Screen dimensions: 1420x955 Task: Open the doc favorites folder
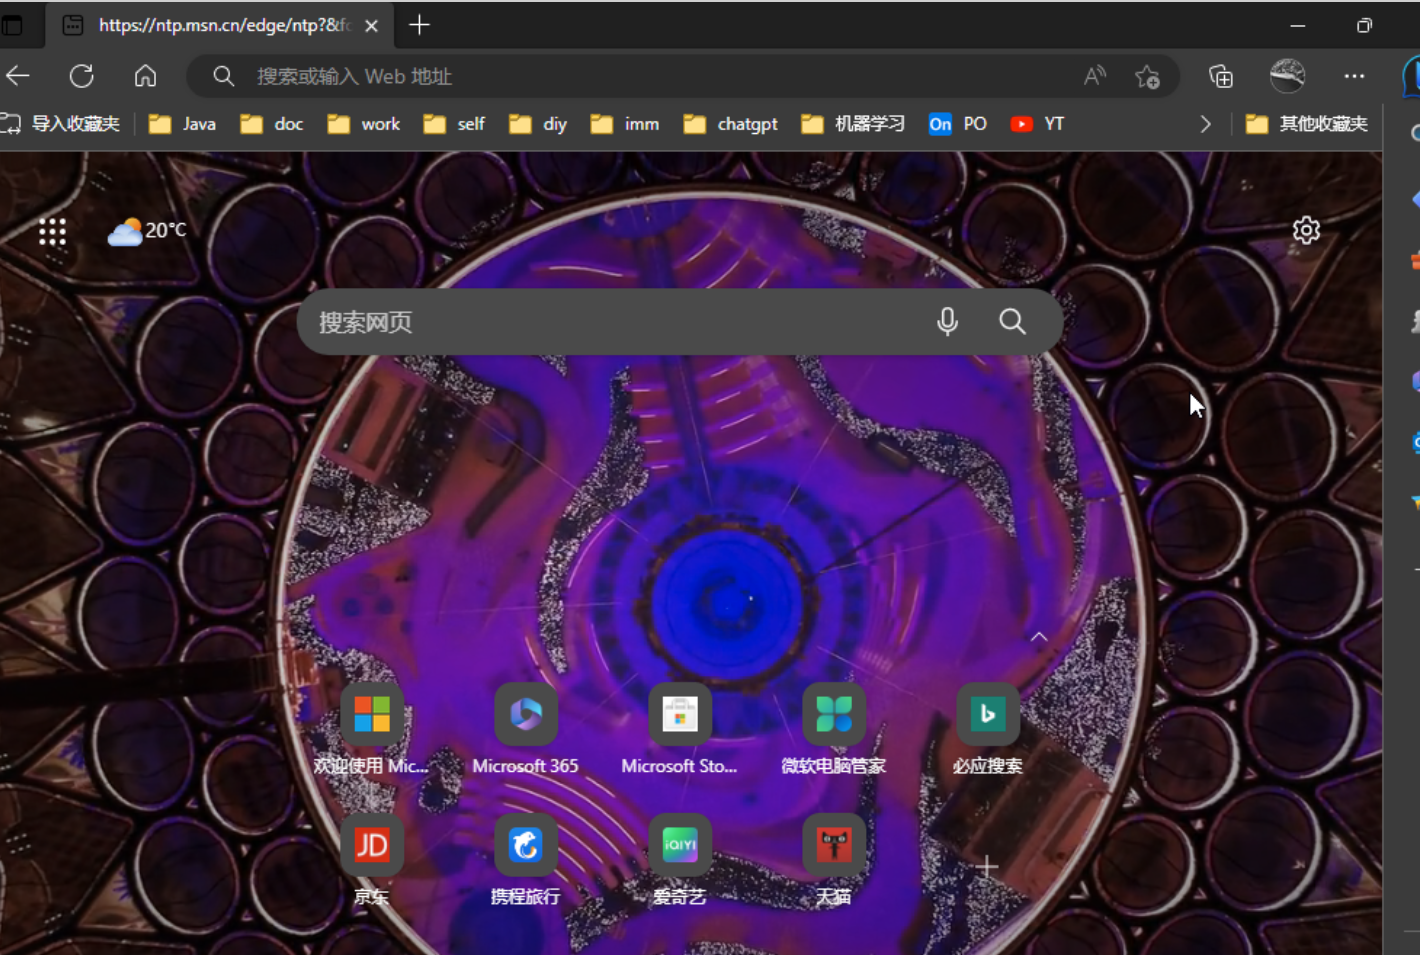(272, 124)
